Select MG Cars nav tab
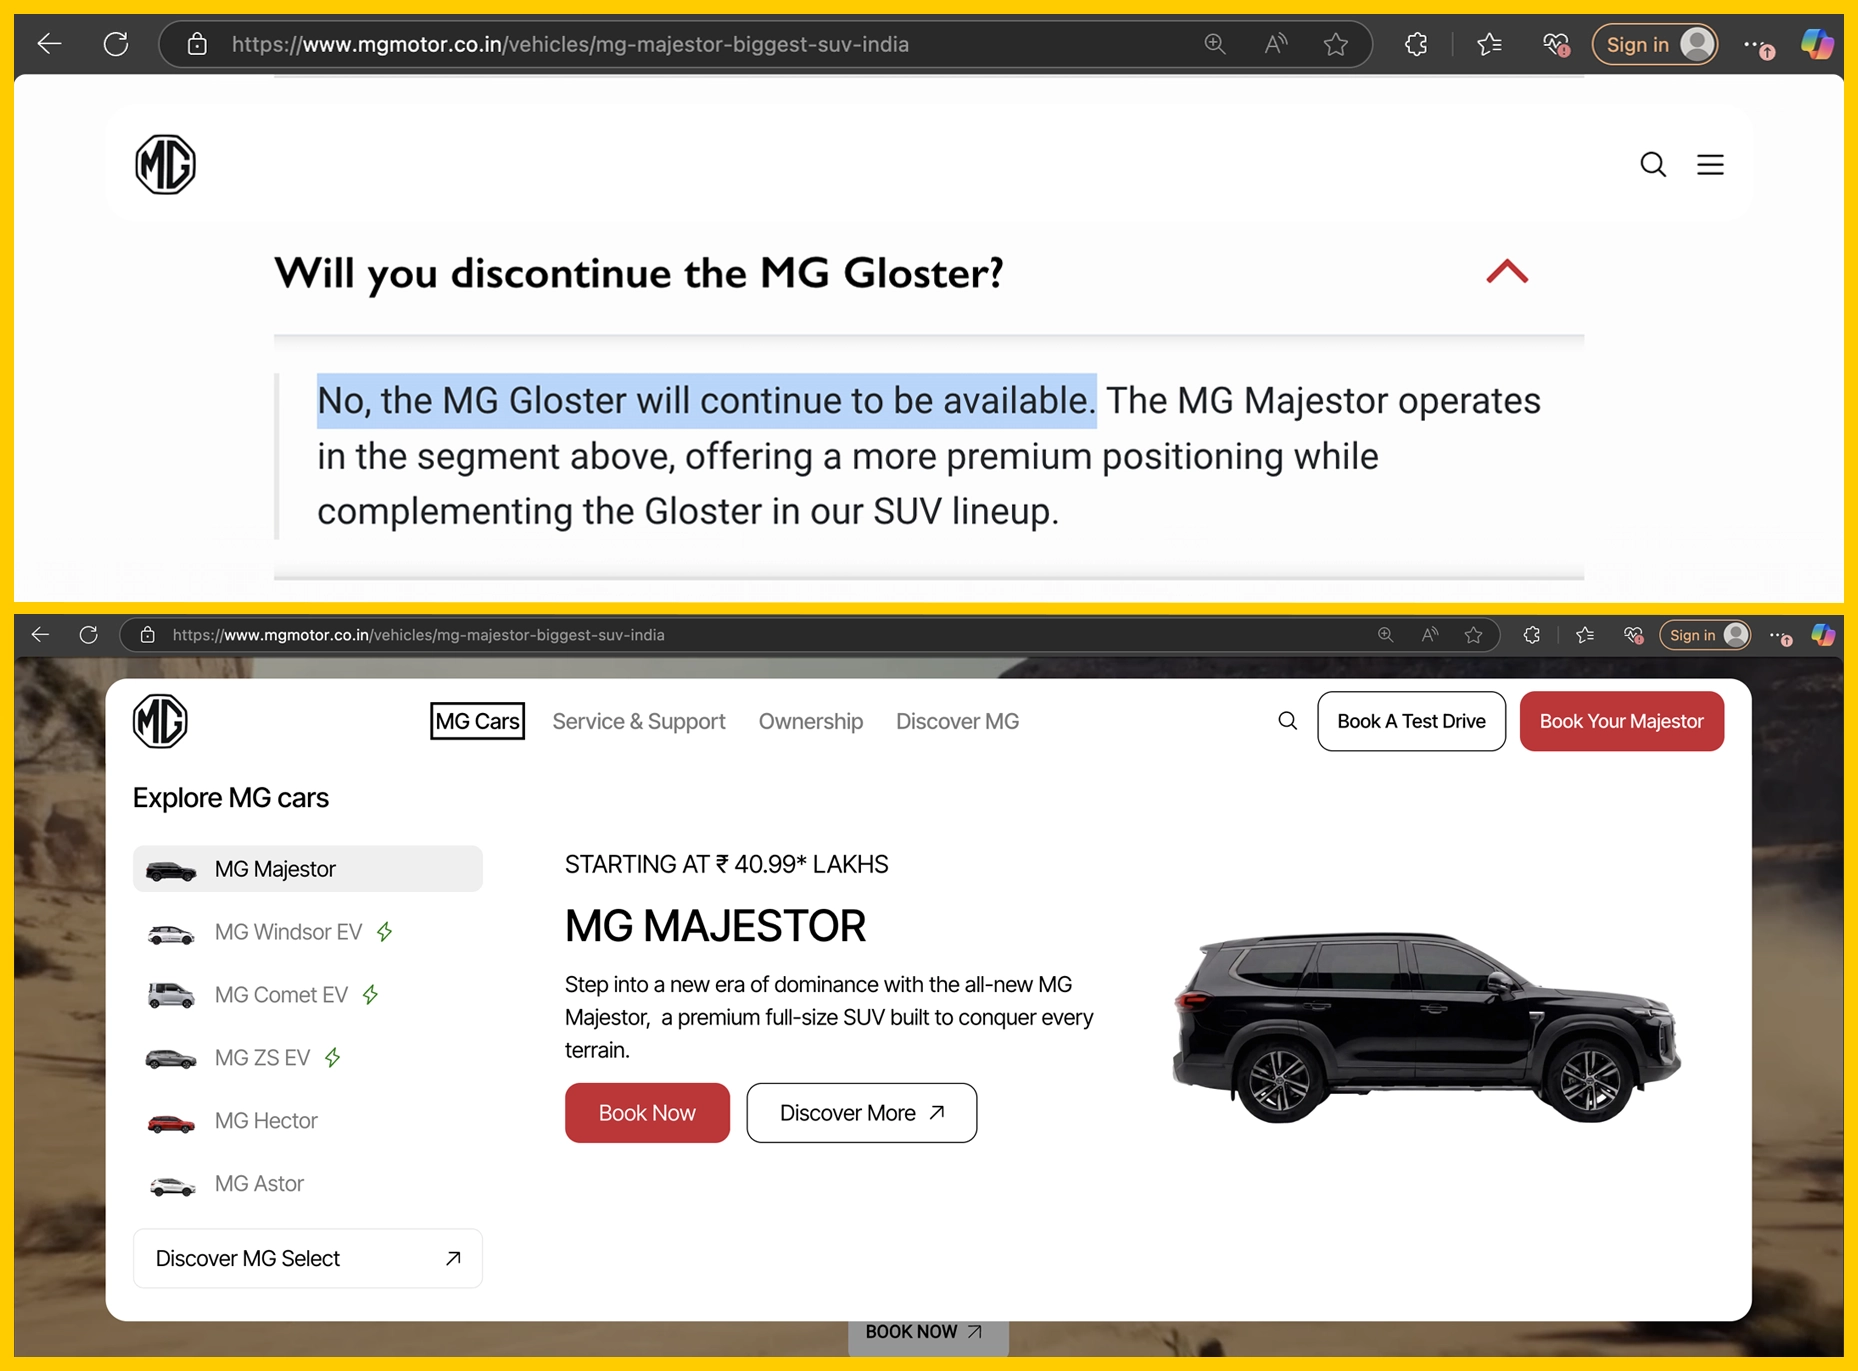This screenshot has width=1858, height=1371. click(477, 721)
